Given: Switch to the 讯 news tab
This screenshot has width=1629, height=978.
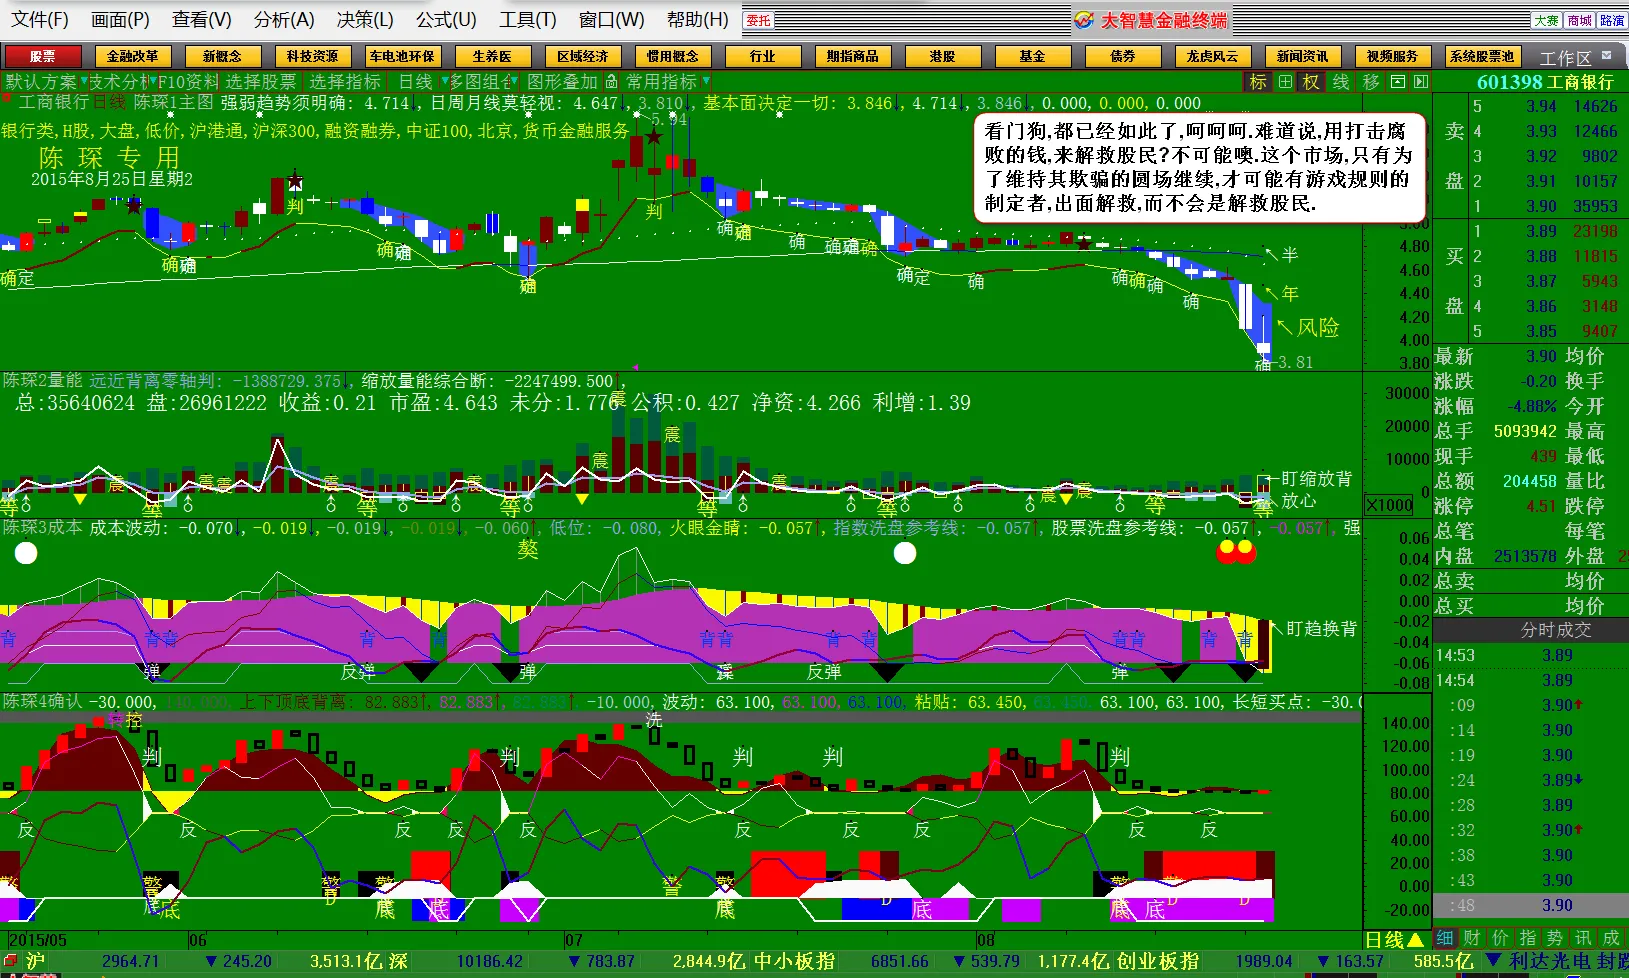Looking at the screenshot, I should (1583, 938).
